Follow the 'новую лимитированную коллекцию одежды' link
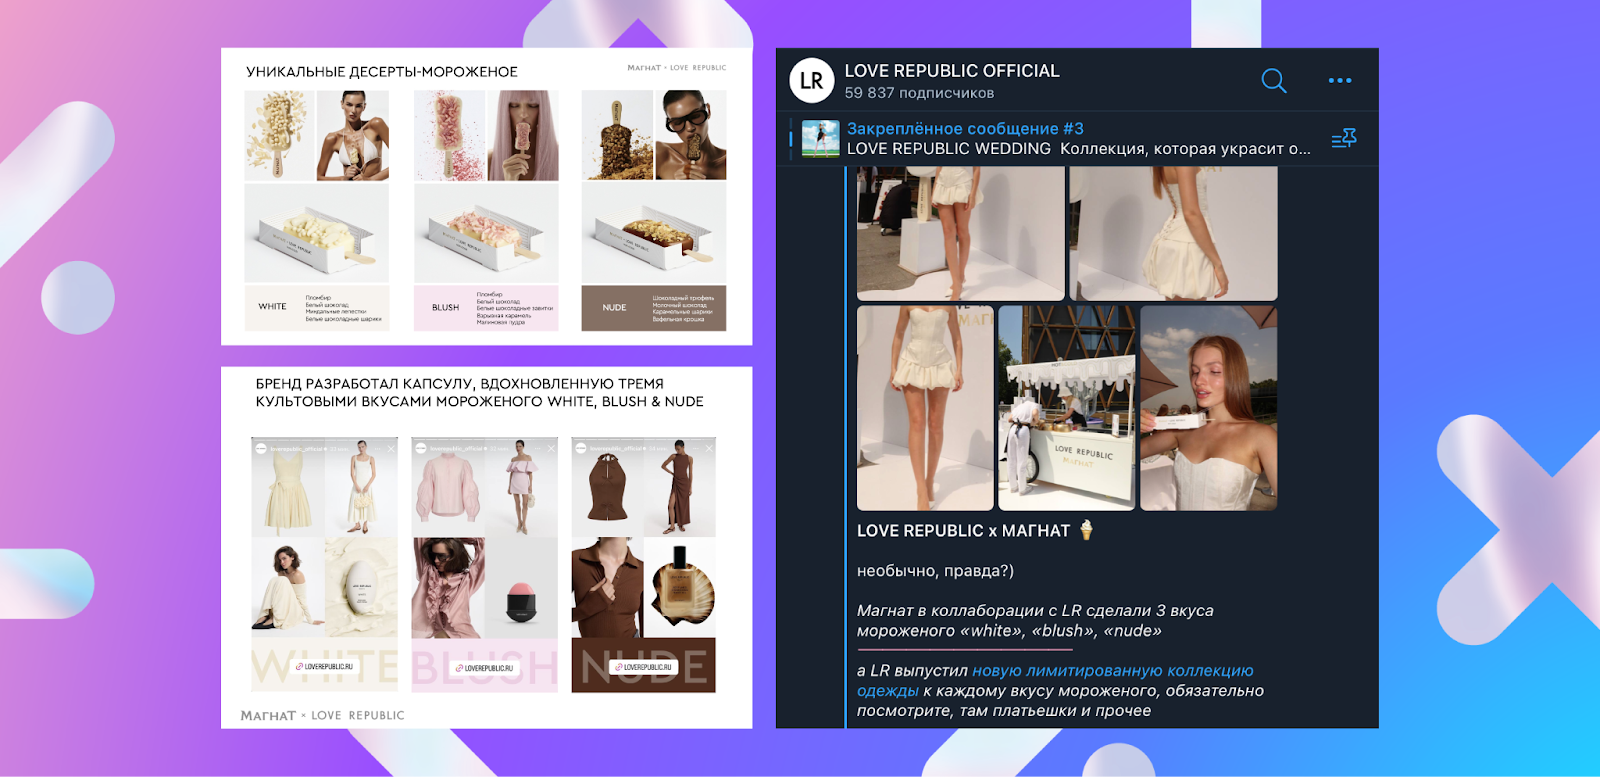 (x=1112, y=671)
